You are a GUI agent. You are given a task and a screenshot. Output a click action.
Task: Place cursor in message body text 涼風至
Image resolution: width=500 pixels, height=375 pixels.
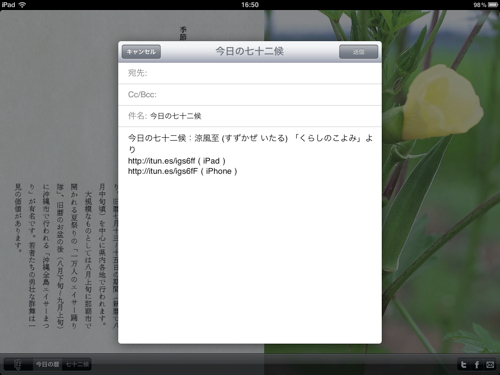(x=207, y=138)
